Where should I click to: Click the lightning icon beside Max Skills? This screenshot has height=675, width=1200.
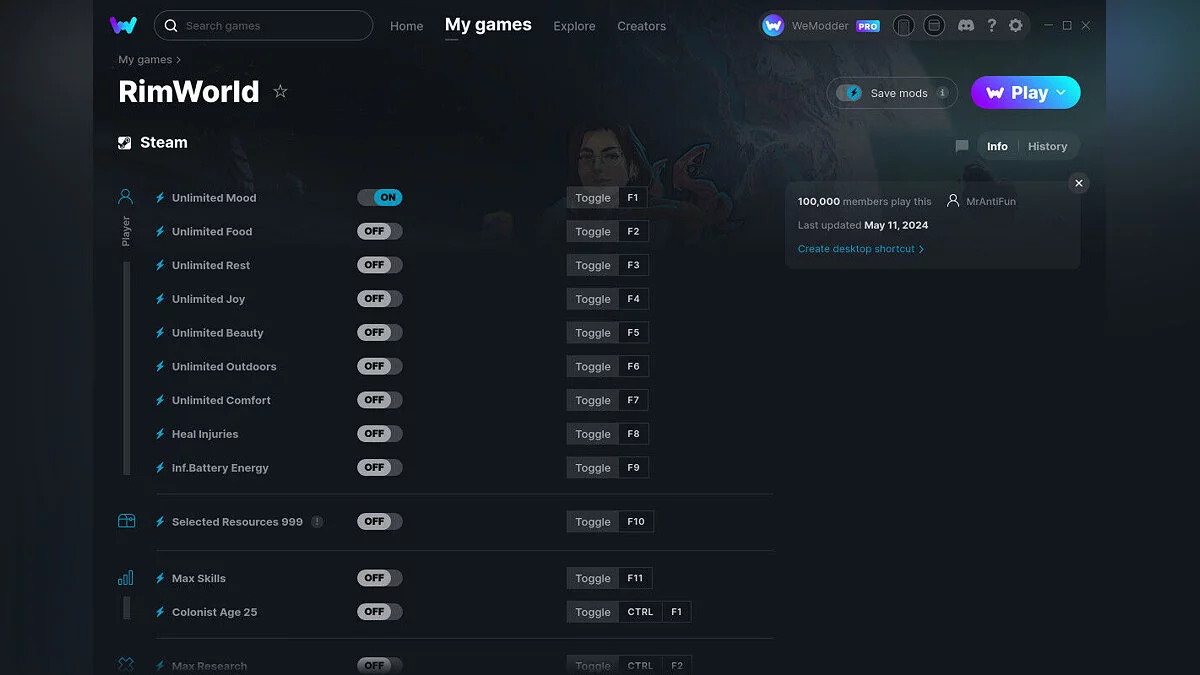(160, 578)
